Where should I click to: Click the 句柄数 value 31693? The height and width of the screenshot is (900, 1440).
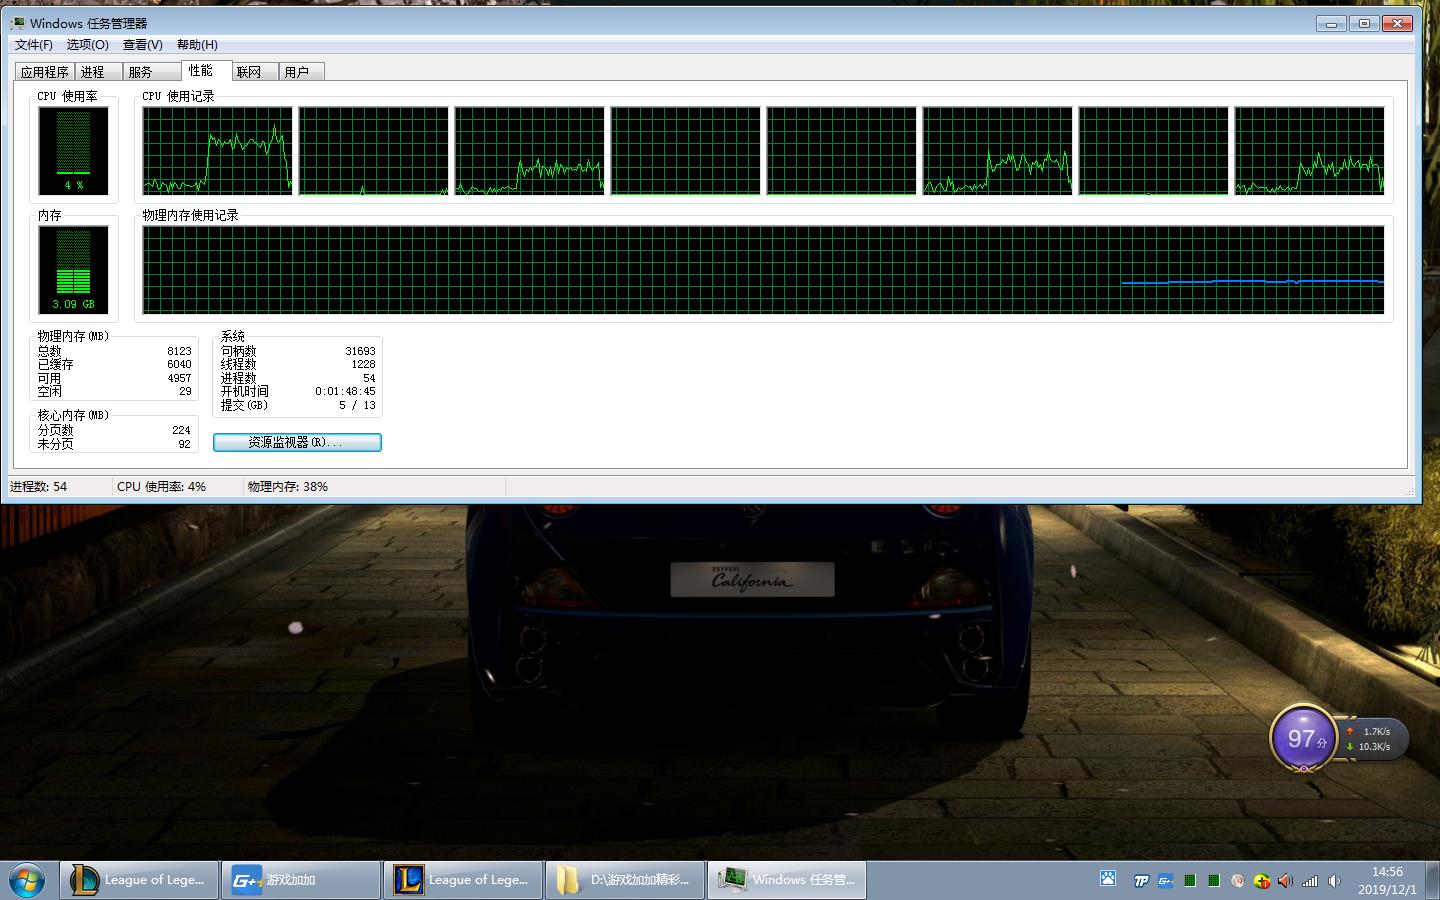coord(360,351)
